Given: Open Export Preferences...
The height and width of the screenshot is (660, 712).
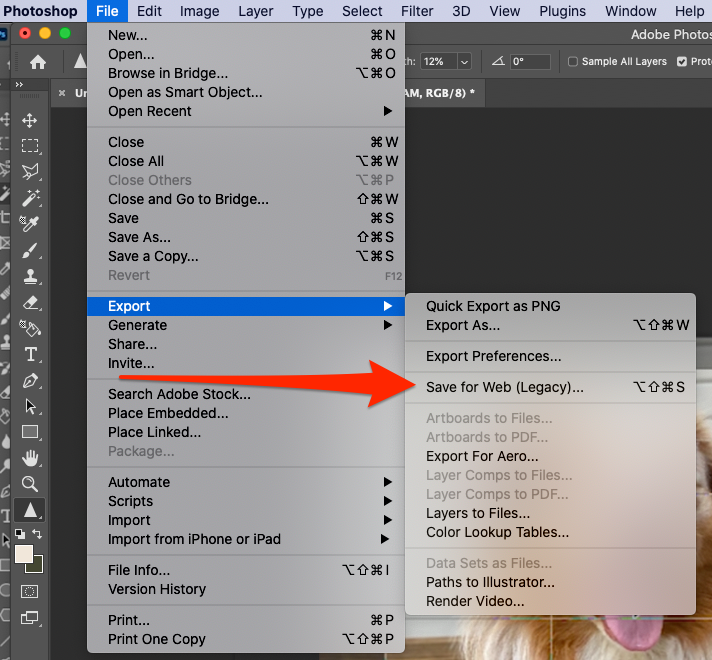Looking at the screenshot, I should [550, 356].
